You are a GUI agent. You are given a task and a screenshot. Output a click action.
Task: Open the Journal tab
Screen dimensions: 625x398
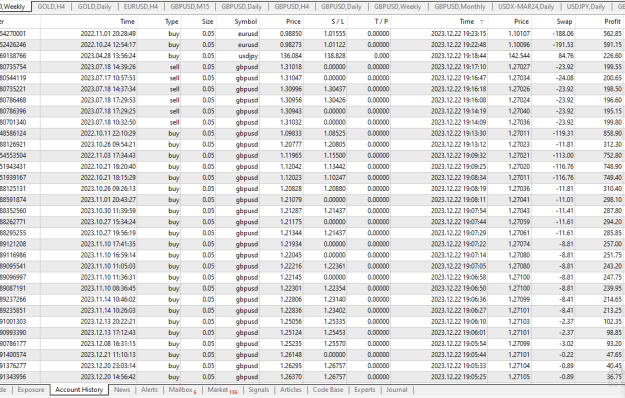pyautogui.click(x=397, y=390)
